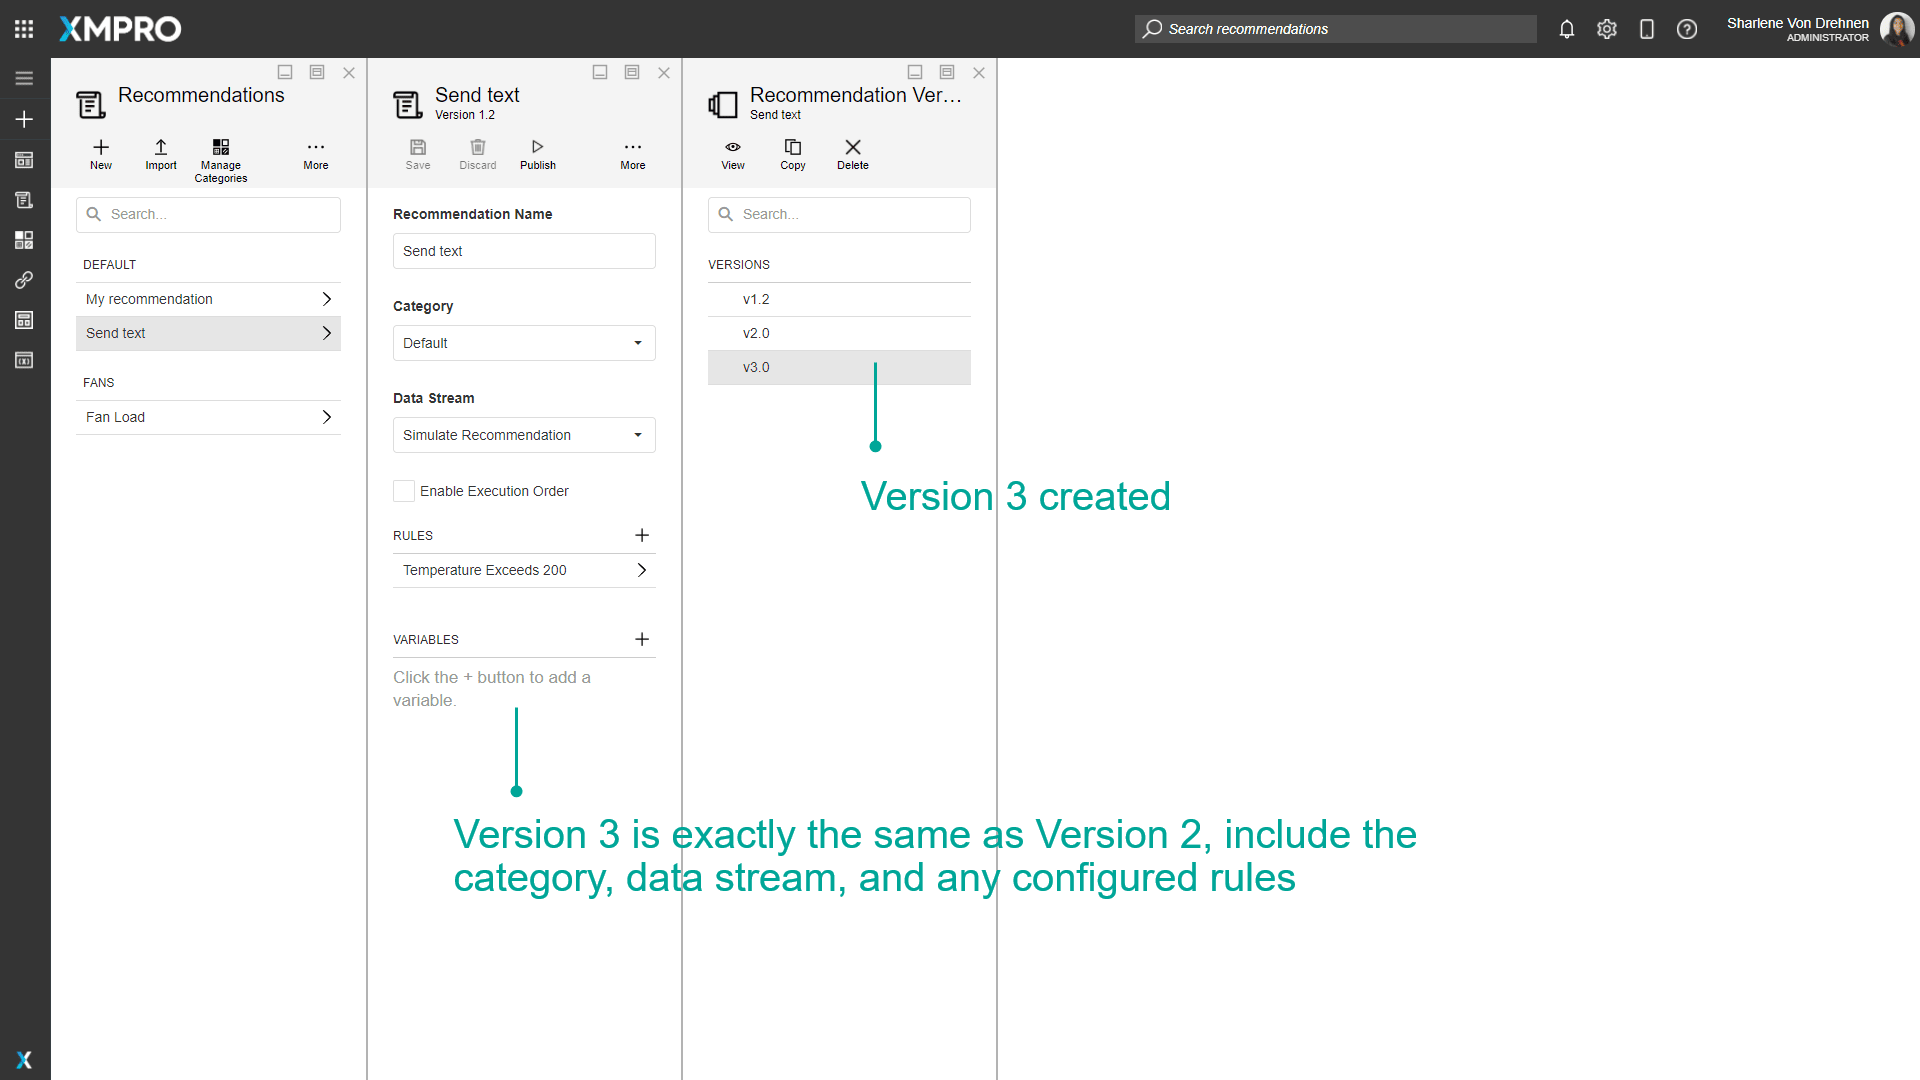Screen dimensions: 1920x1080
Task: Open the Data Stream dropdown
Action: [x=524, y=435]
